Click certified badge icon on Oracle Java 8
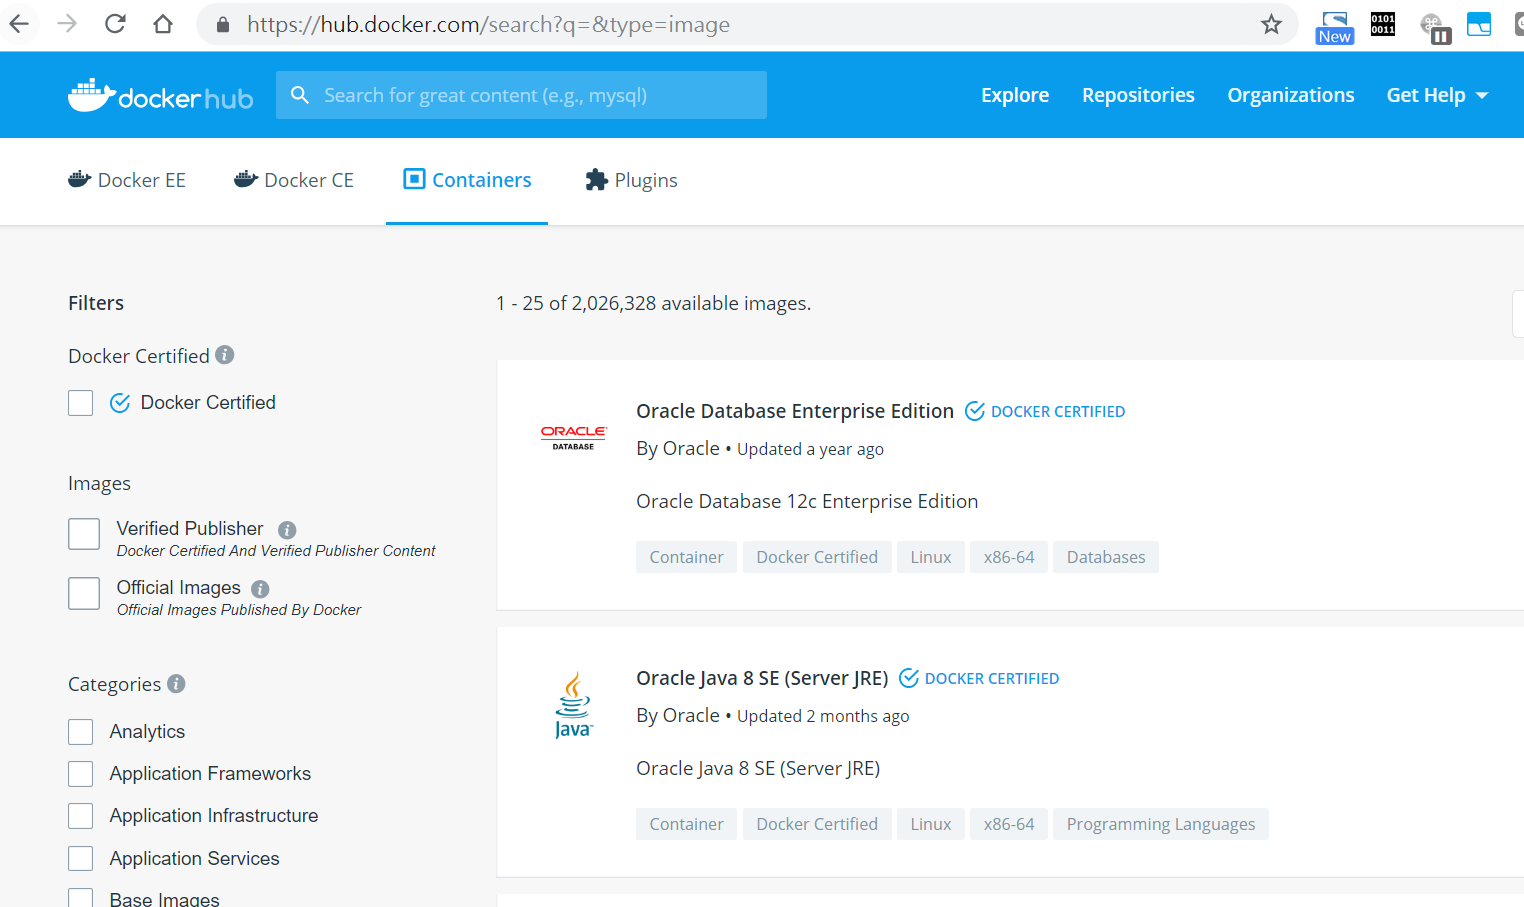Viewport: 1524px width, 907px height. [x=909, y=678]
